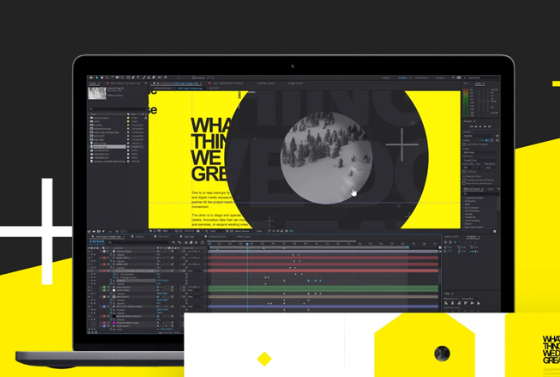Select the Standard workspace in top bar
This screenshot has width=560, height=377.
(403, 77)
